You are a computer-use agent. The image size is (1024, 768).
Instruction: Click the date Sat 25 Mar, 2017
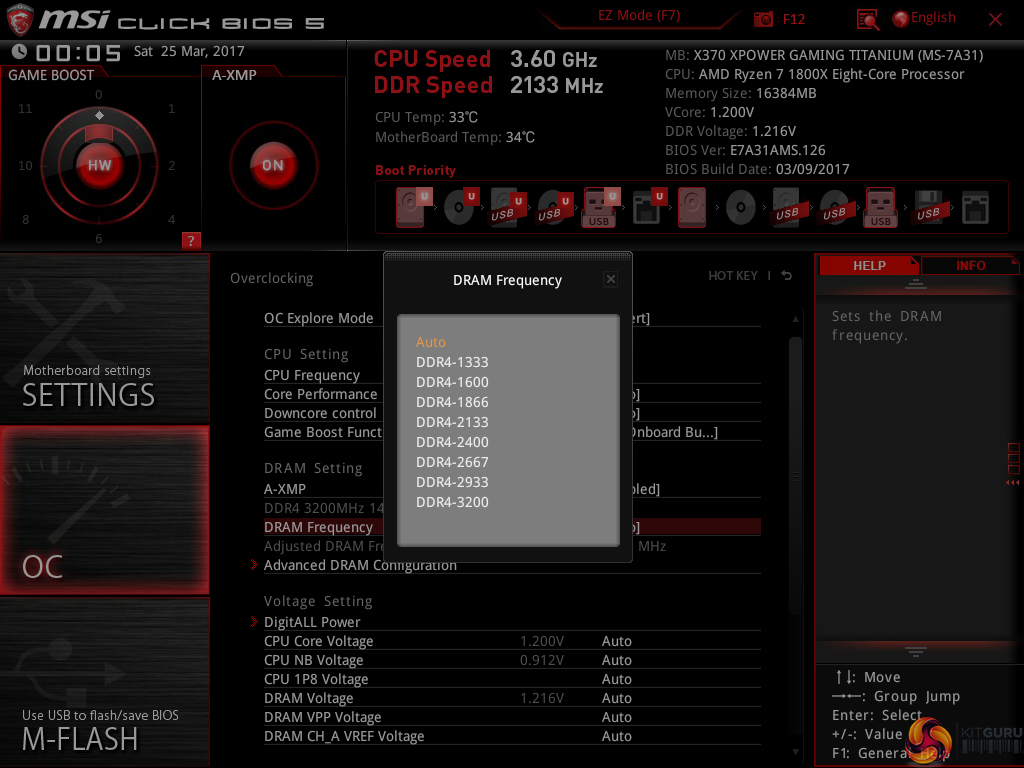[x=189, y=51]
